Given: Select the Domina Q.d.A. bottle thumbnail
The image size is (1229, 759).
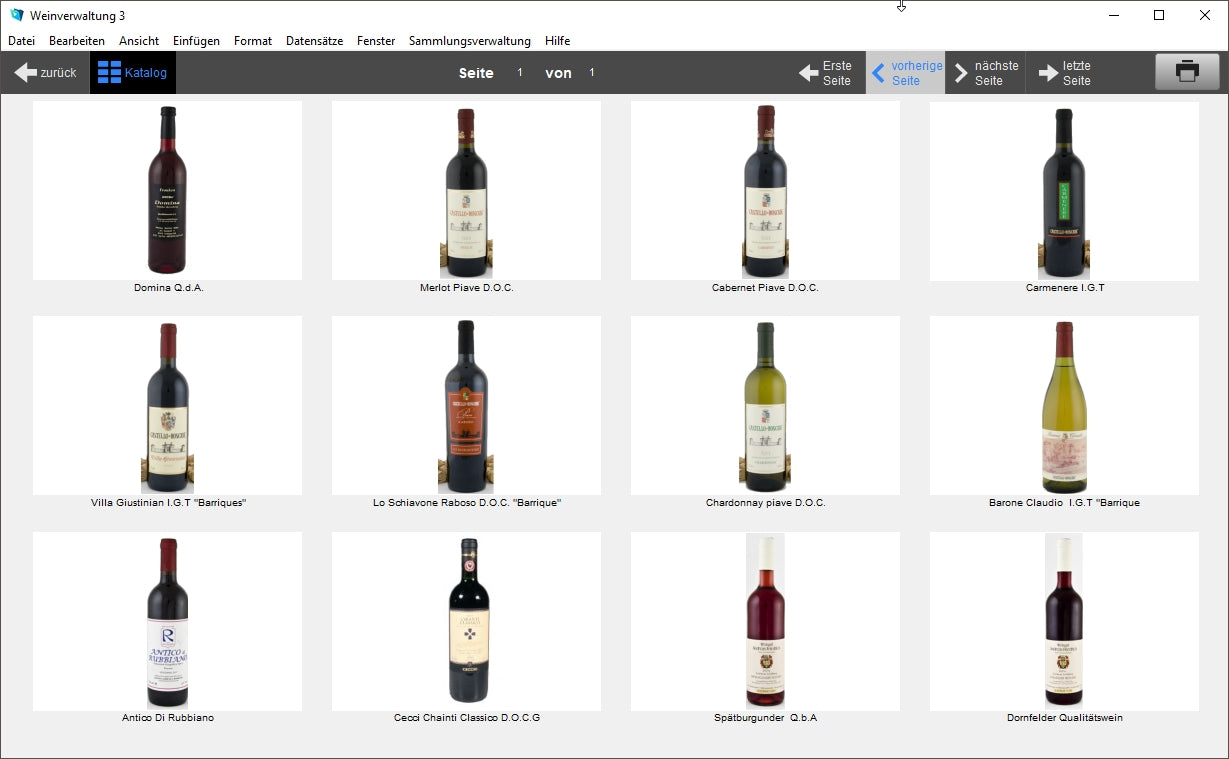Looking at the screenshot, I should [167, 190].
